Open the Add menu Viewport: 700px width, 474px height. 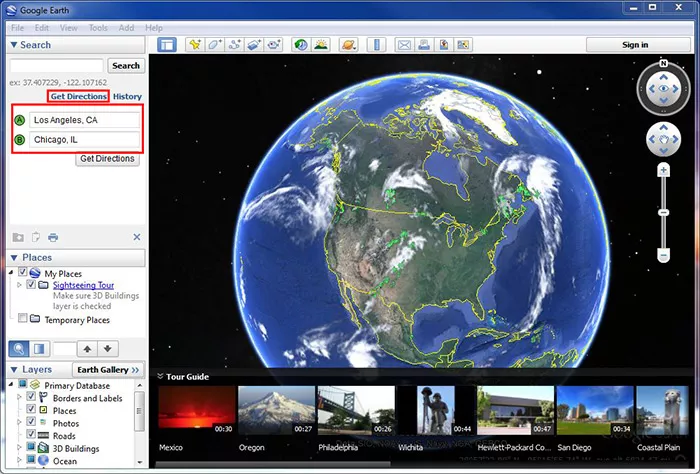(126, 28)
